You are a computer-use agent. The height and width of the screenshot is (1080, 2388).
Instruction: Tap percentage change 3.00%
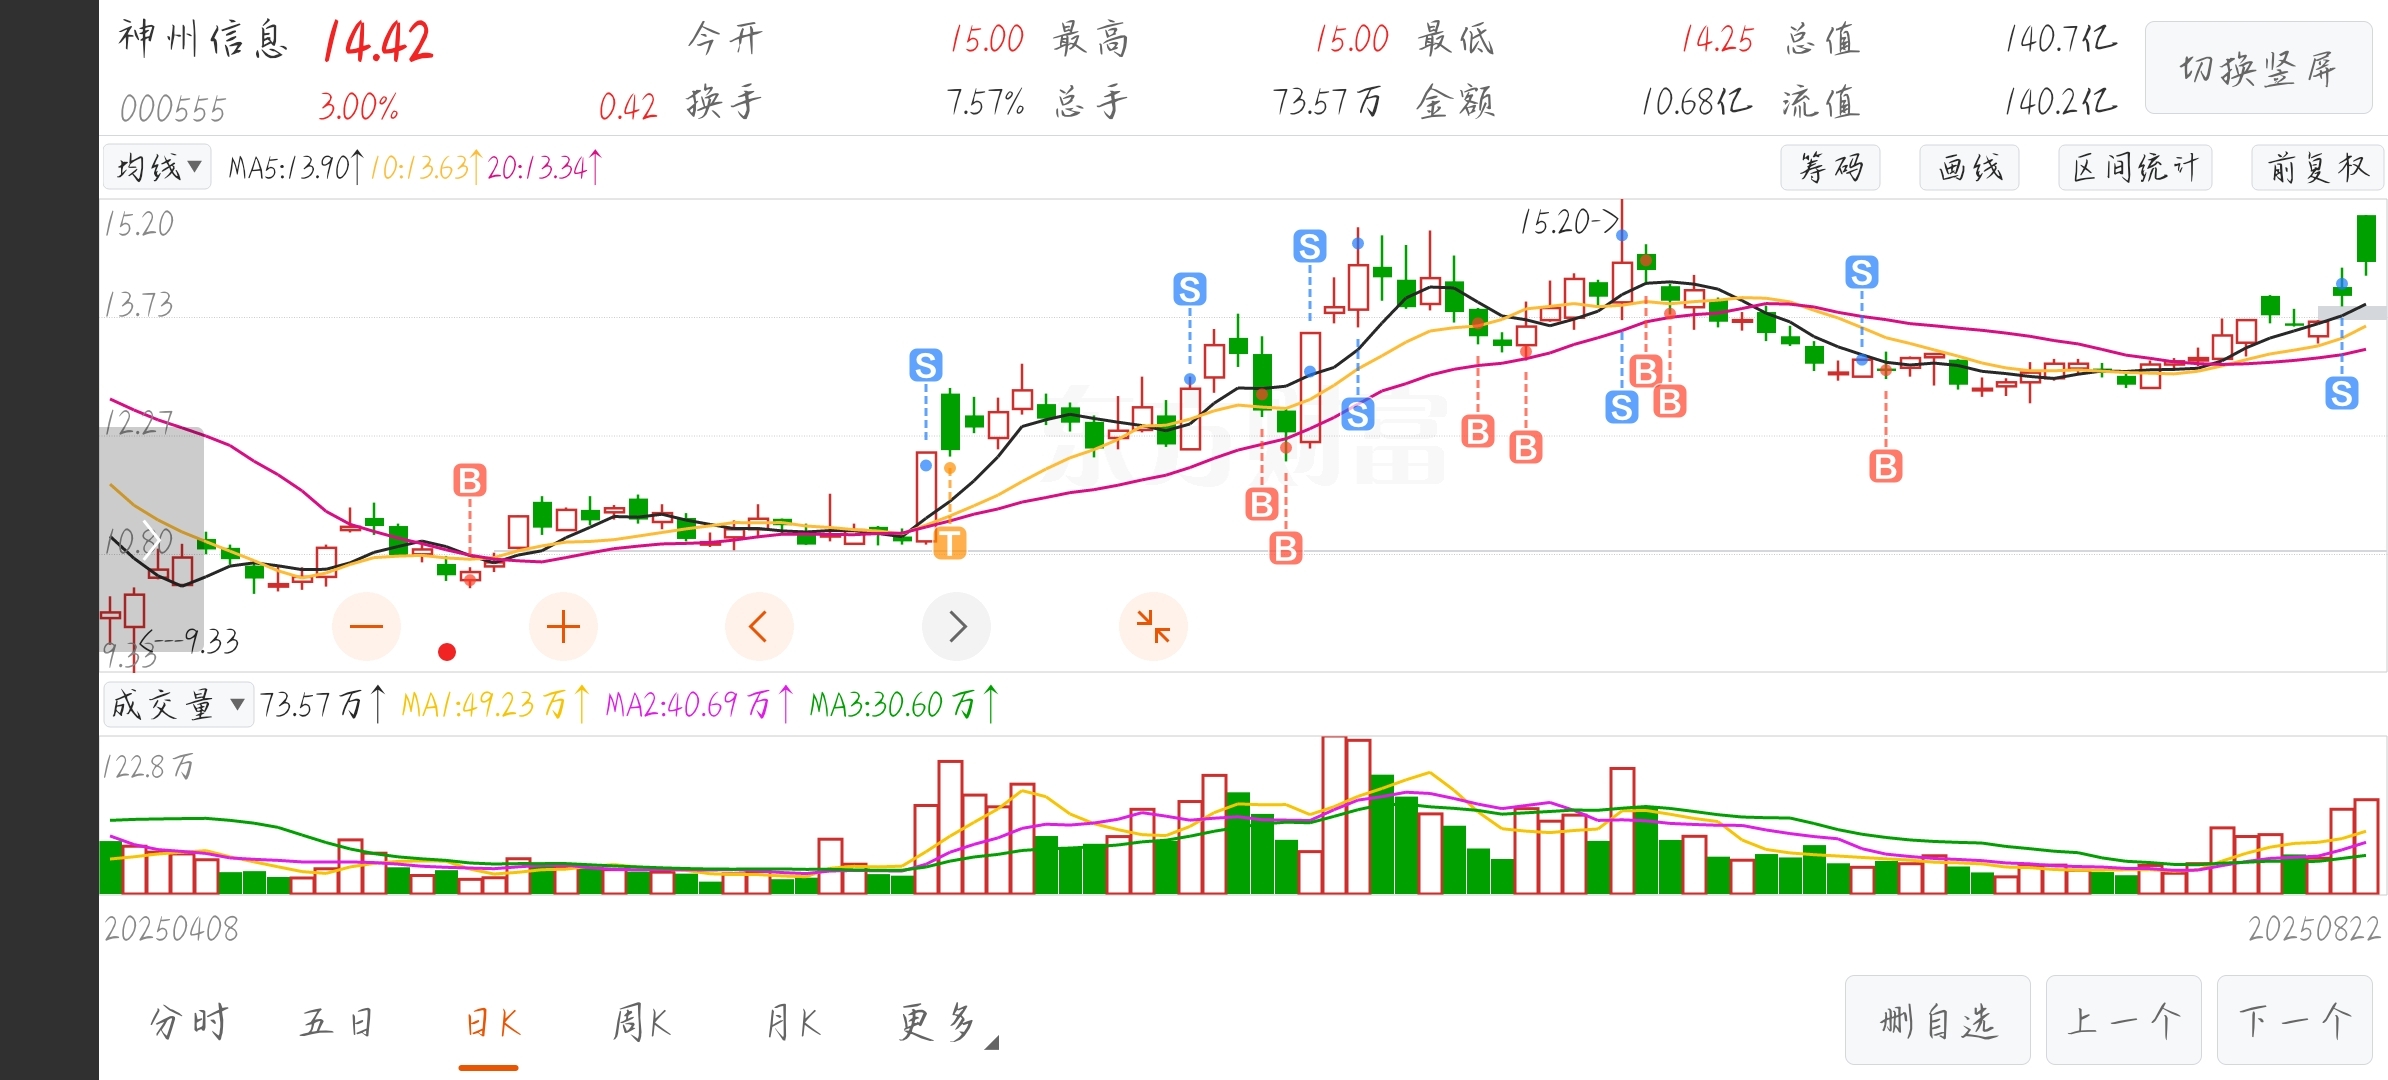coord(358,106)
